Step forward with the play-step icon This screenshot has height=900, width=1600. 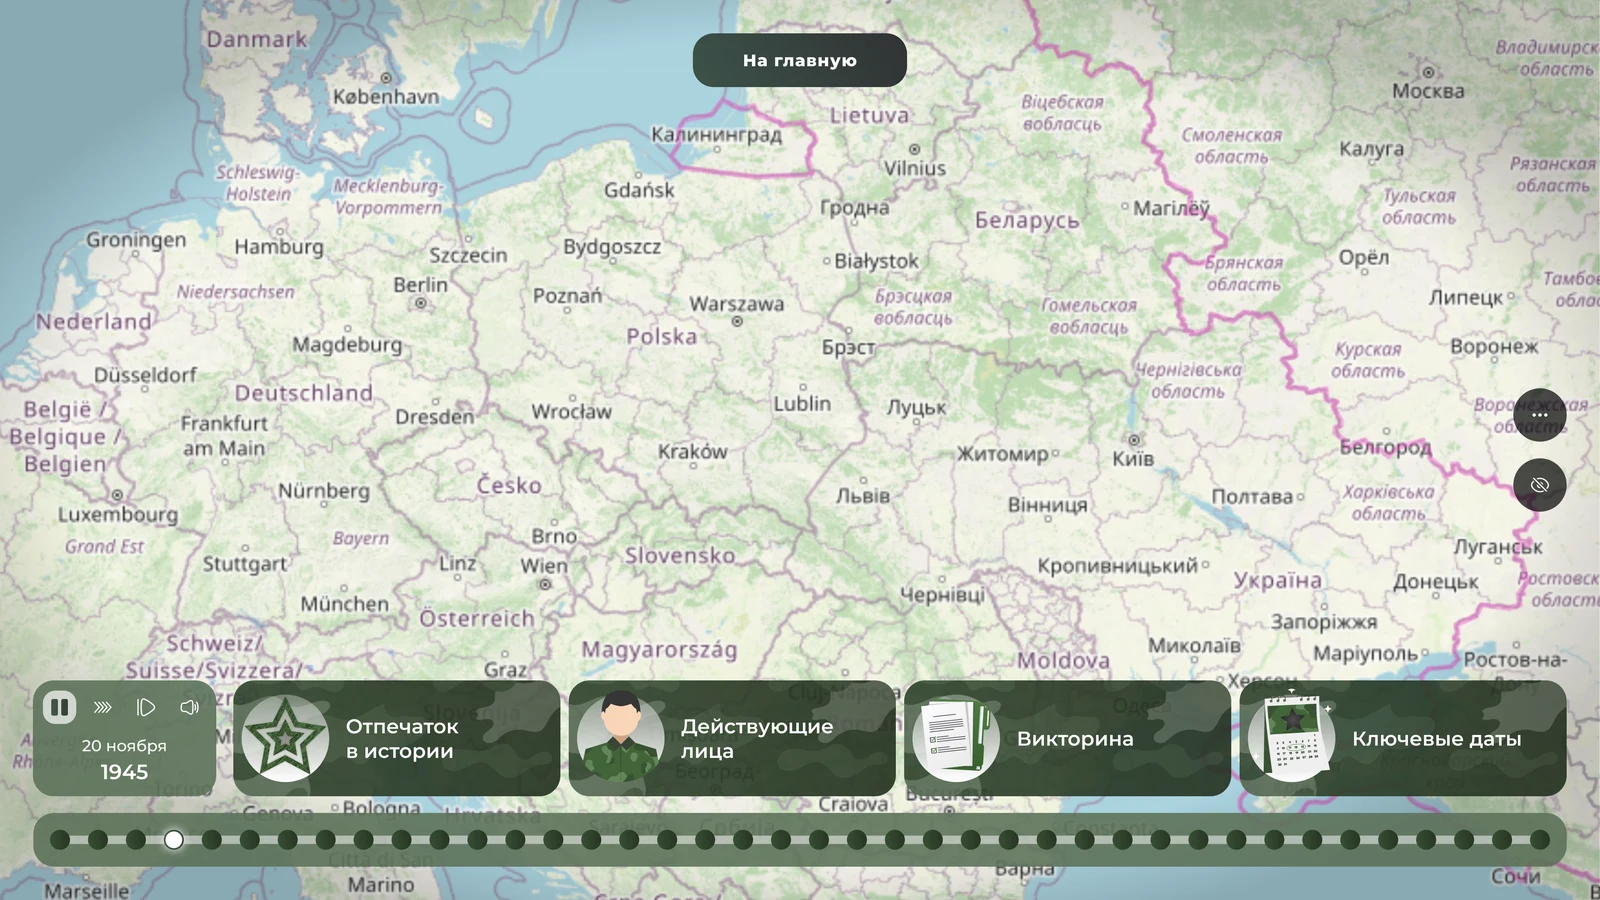point(146,708)
